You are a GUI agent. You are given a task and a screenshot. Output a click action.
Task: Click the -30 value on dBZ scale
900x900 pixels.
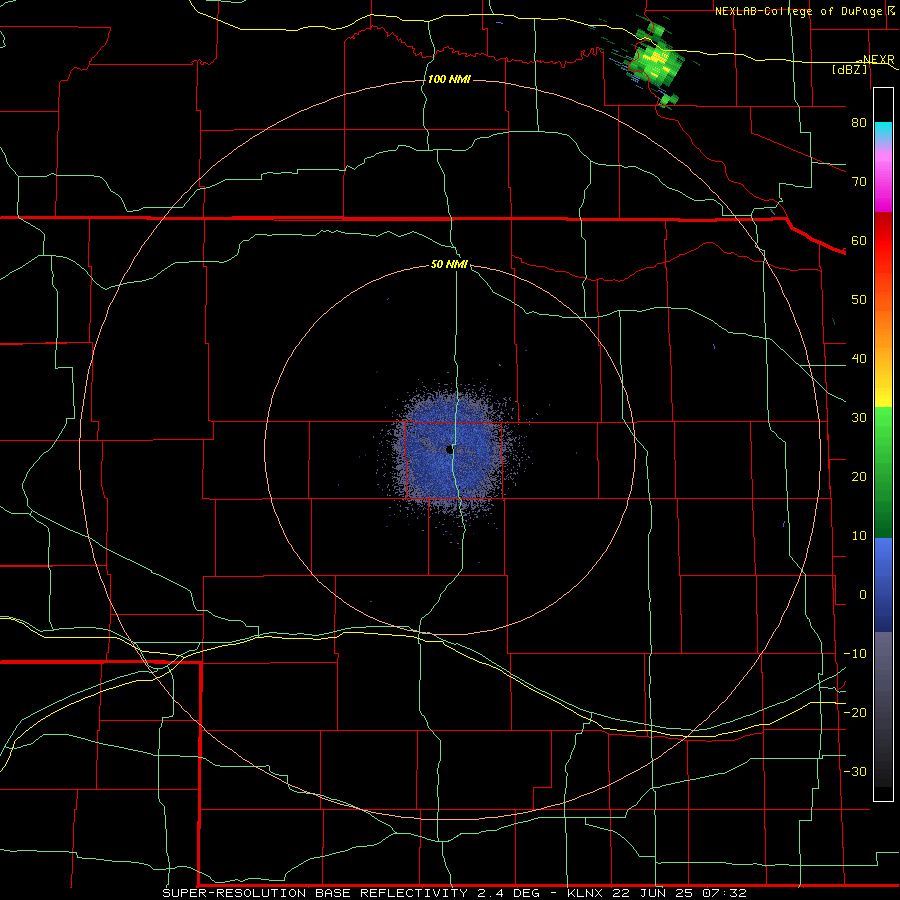pyautogui.click(x=855, y=771)
